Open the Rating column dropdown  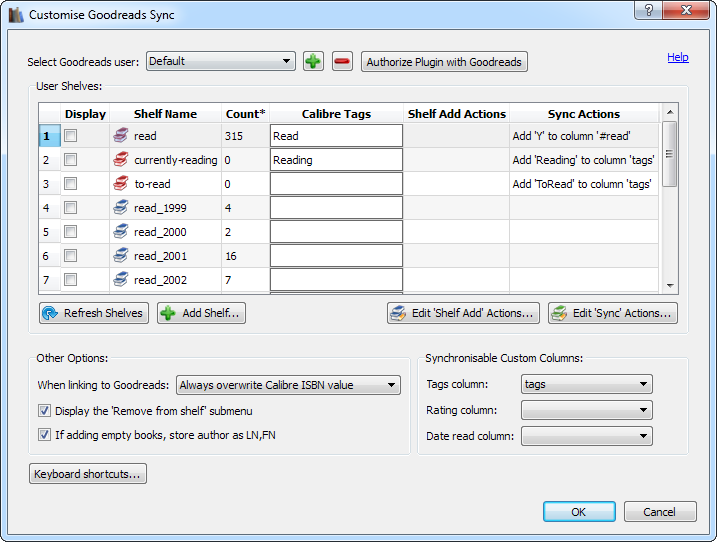coord(587,410)
